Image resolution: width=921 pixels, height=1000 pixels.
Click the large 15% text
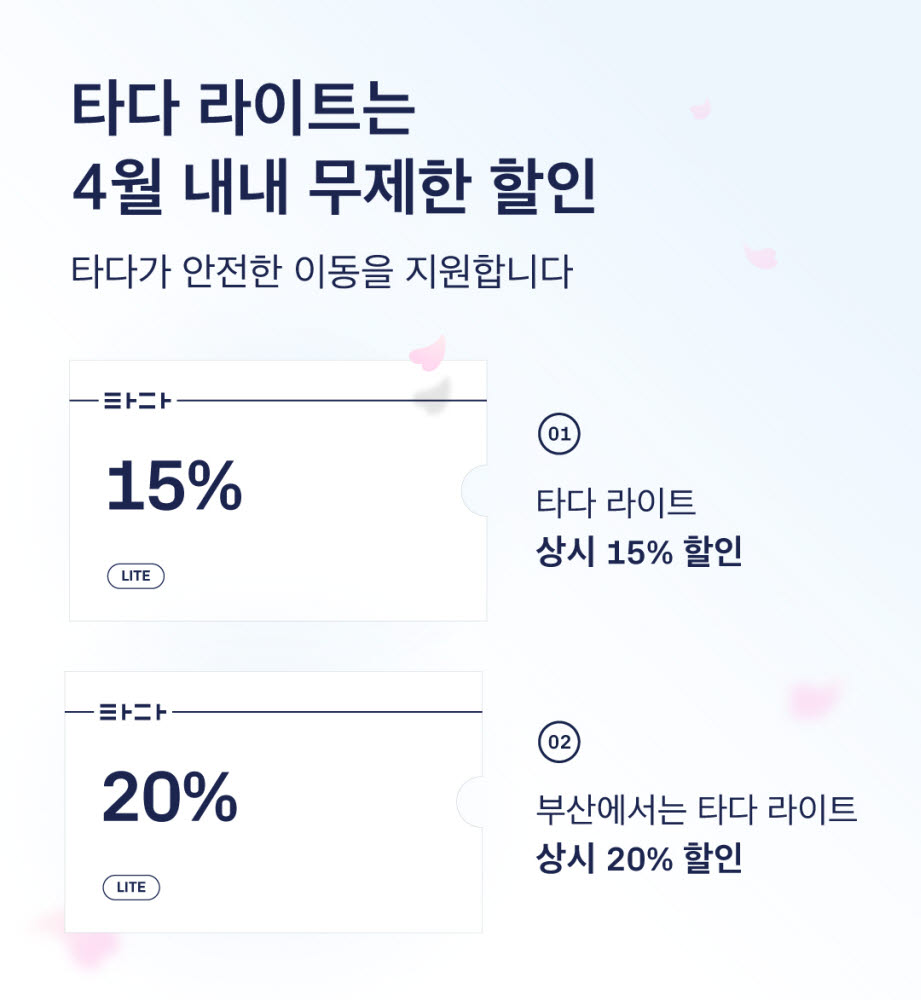coord(174,487)
